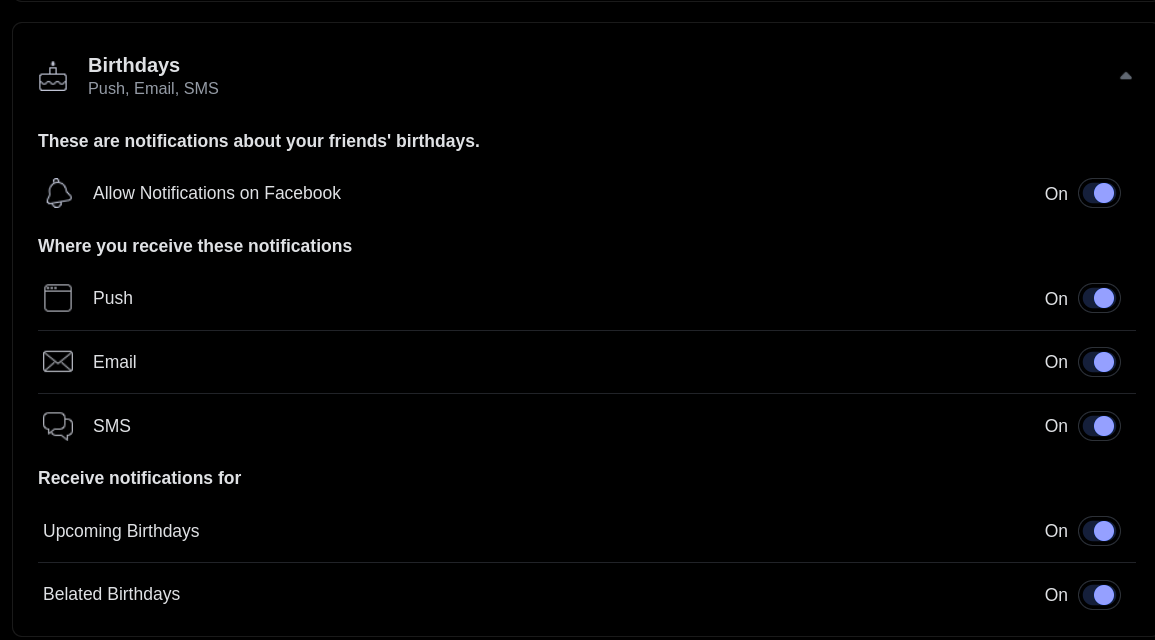1155x640 pixels.
Task: Select the Belated Birthdays label
Action: 111,594
